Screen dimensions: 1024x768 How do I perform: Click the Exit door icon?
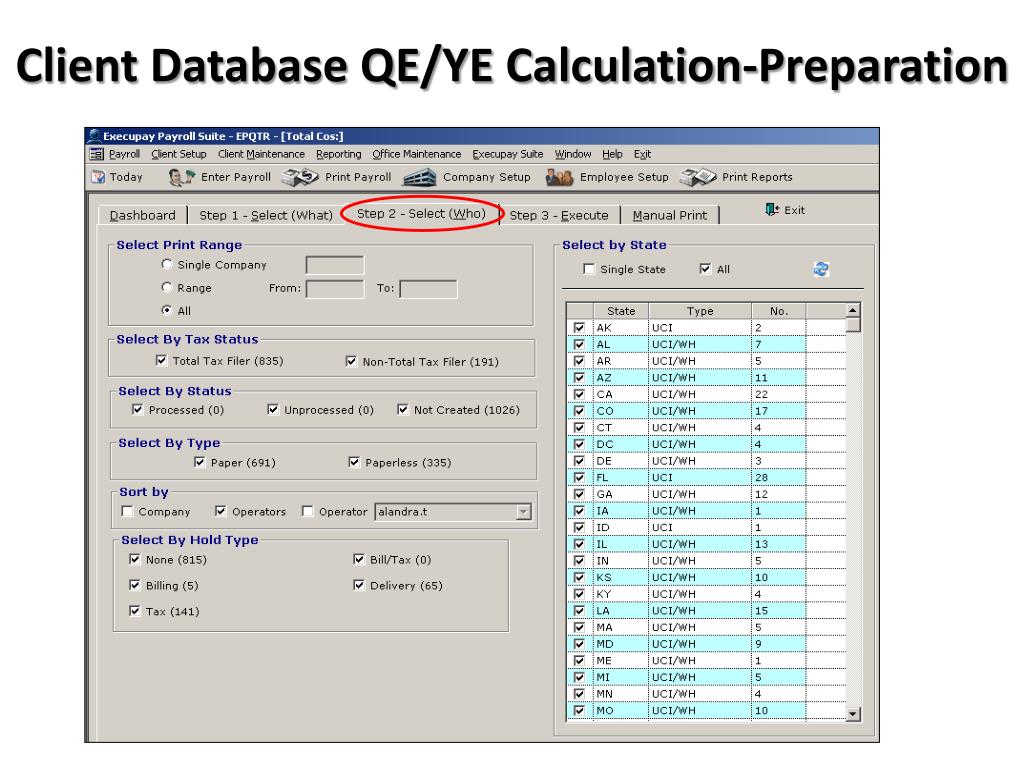point(772,210)
